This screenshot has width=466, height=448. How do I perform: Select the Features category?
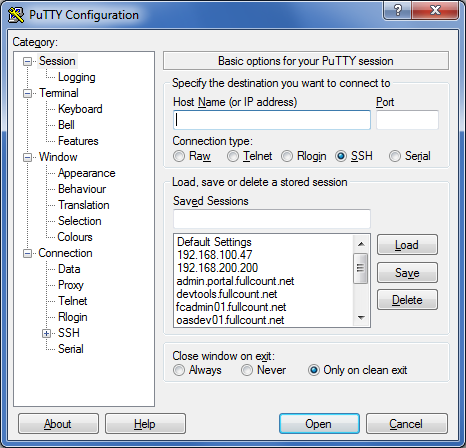pyautogui.click(x=78, y=141)
